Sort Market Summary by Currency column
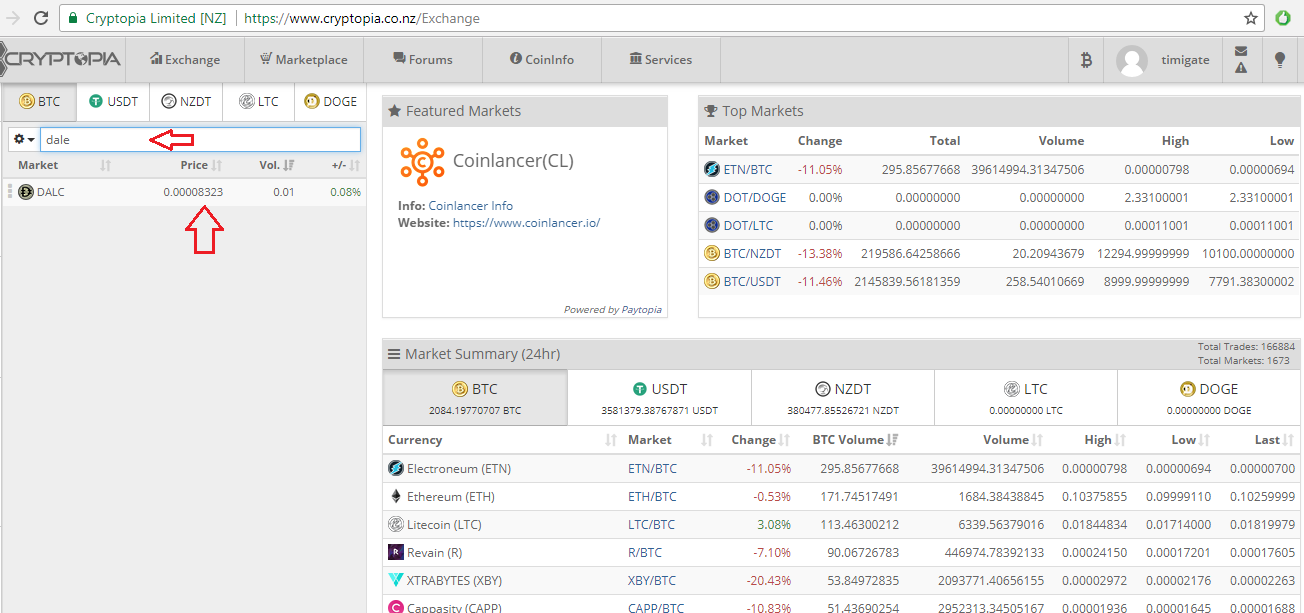The image size is (1304, 613). tap(503, 440)
